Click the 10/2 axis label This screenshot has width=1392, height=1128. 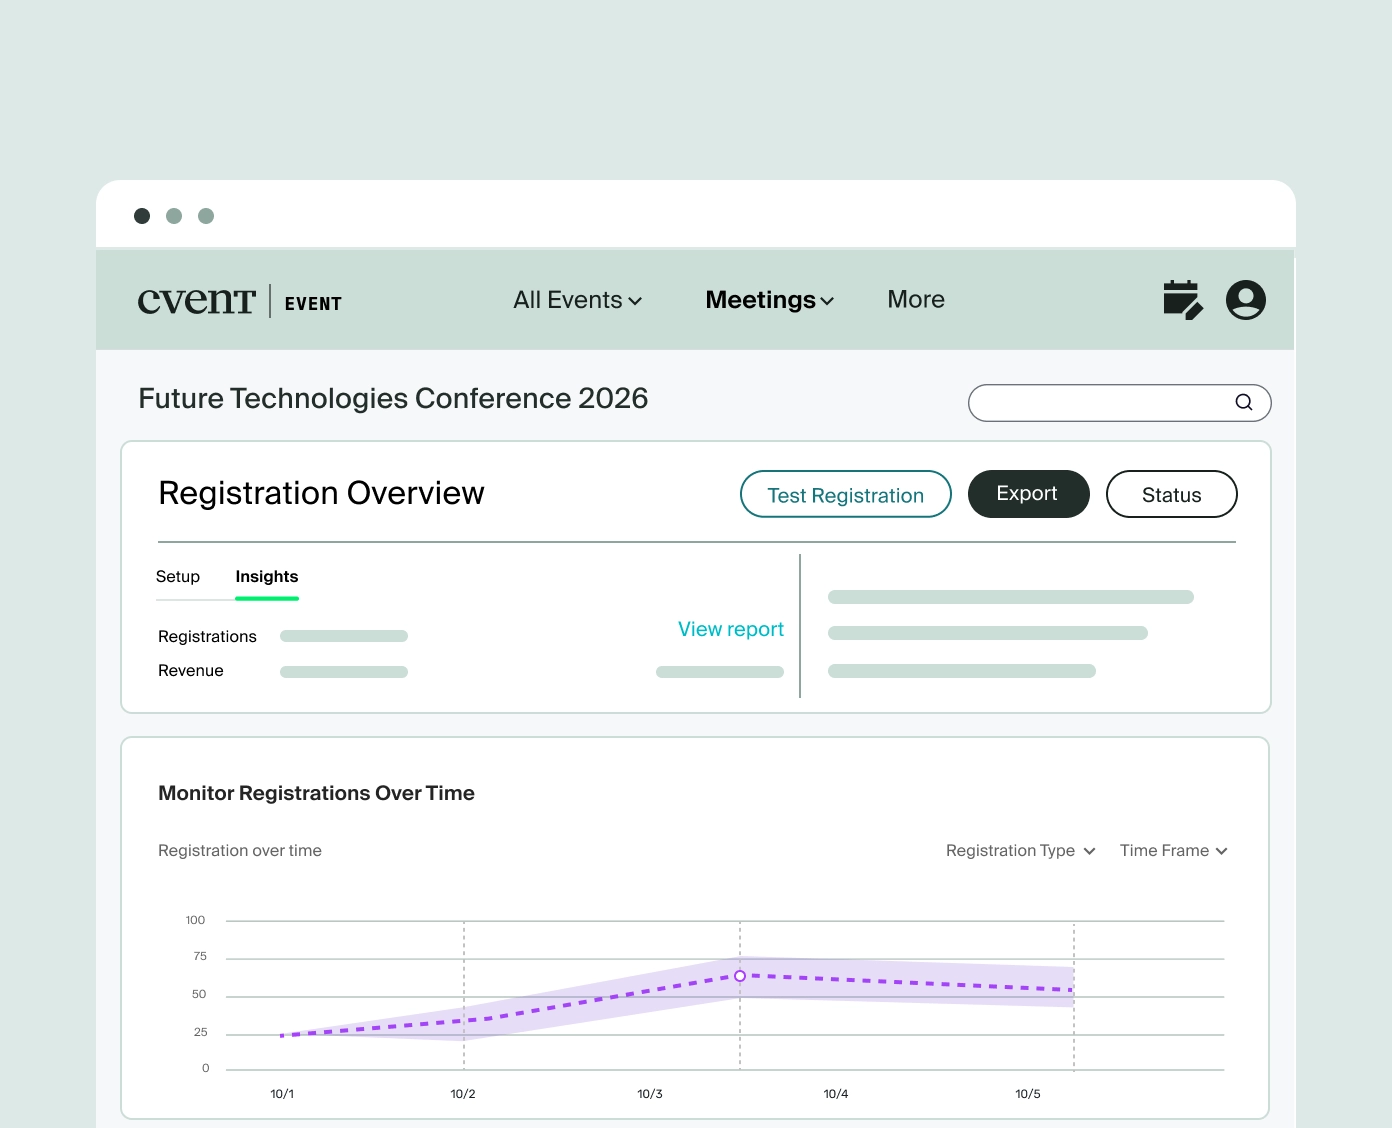coord(463,1094)
